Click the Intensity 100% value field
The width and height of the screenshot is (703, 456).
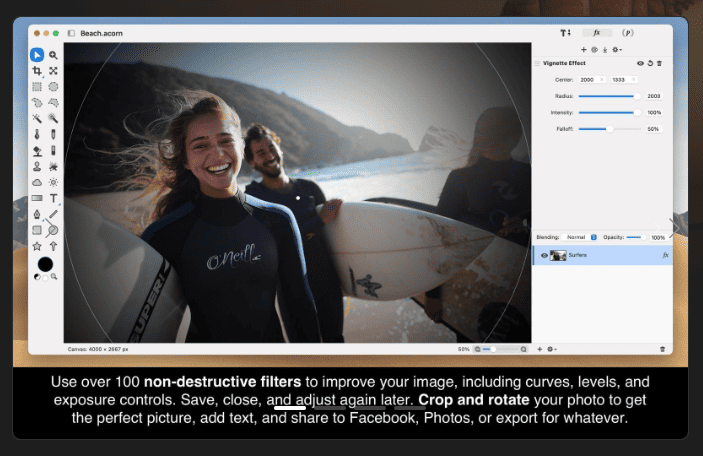tap(654, 113)
